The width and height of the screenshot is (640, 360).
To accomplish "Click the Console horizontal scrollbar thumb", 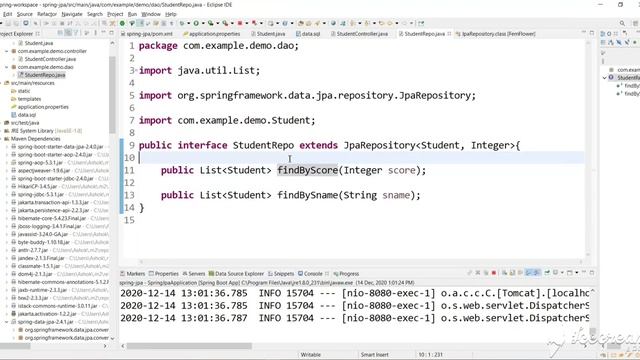I will tap(189, 346).
